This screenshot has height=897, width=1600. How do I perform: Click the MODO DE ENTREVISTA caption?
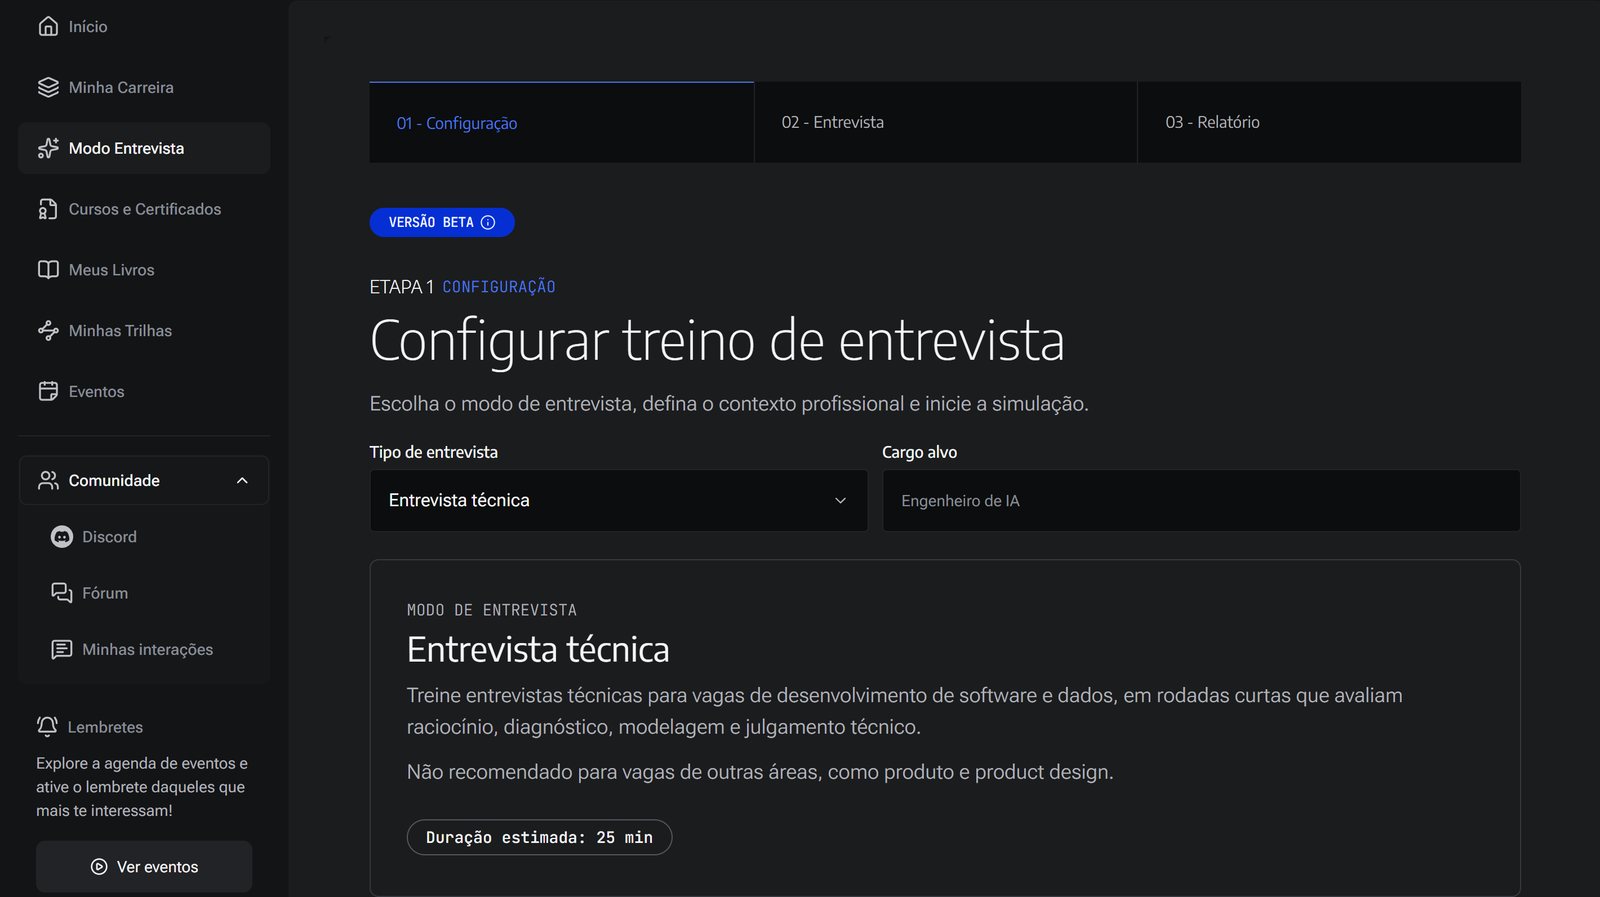tap(492, 610)
